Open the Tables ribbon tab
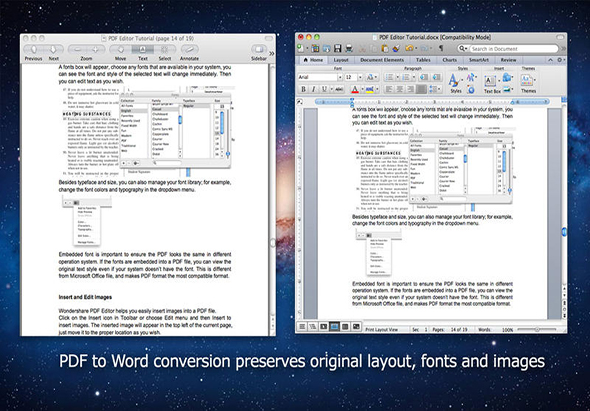The image size is (590, 411). click(x=423, y=60)
